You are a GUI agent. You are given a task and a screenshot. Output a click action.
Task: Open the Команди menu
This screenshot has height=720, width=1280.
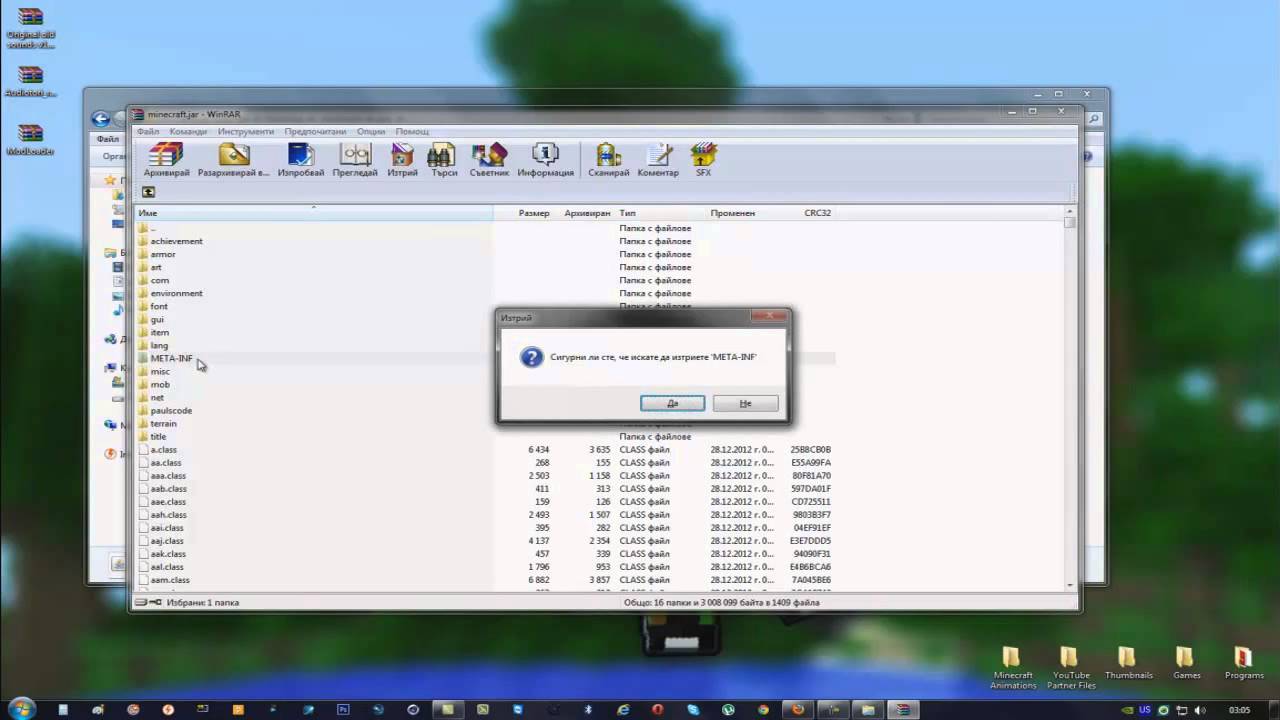tap(188, 131)
